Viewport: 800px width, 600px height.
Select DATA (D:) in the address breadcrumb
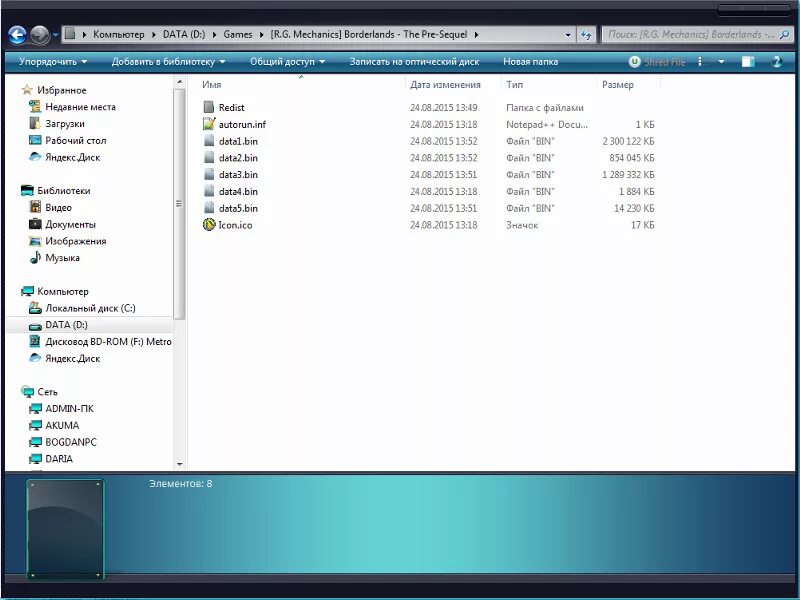(184, 35)
